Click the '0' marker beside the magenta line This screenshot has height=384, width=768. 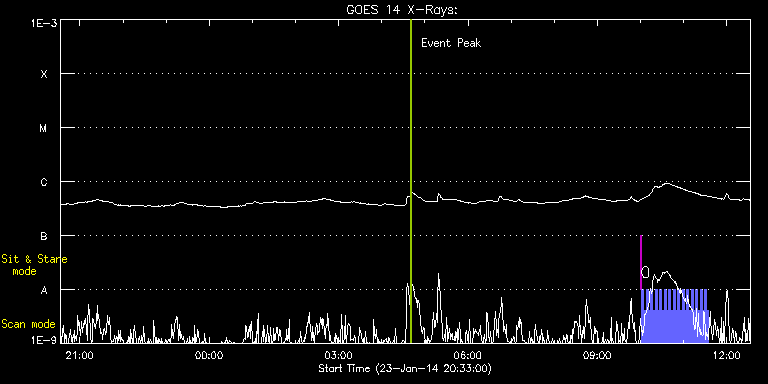[x=646, y=272]
